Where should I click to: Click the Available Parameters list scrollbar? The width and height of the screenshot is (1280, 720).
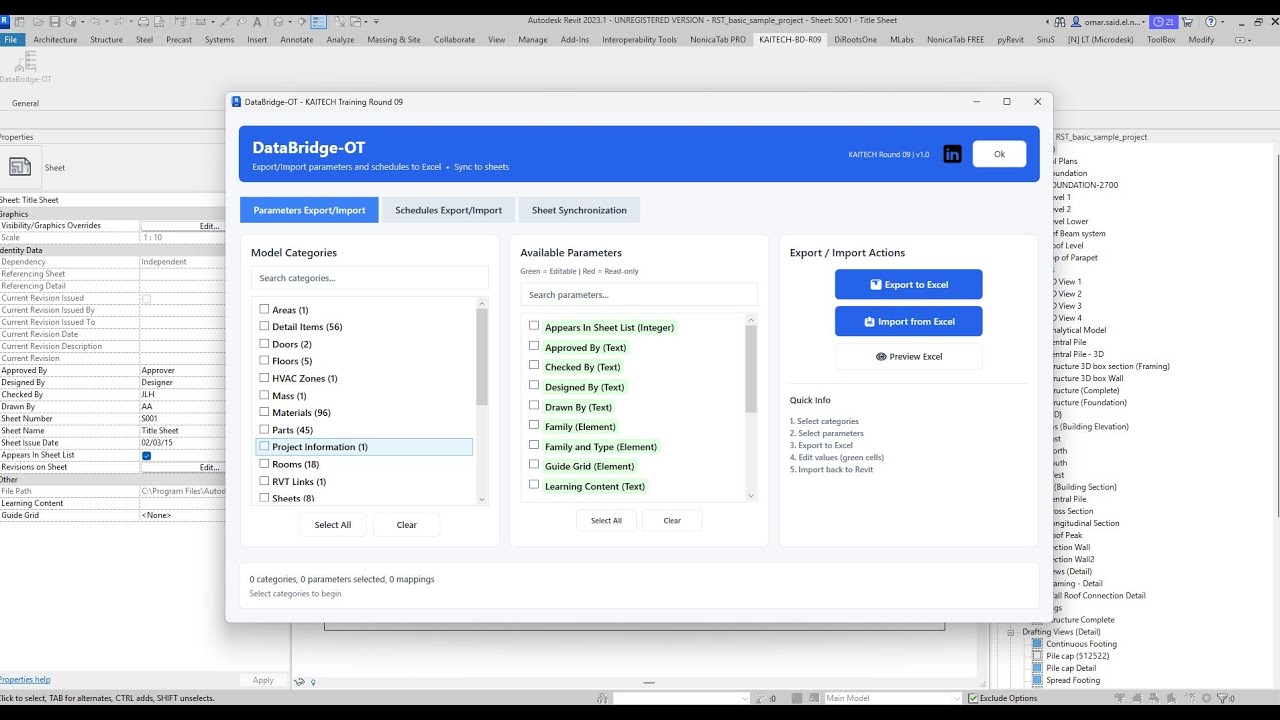point(752,407)
